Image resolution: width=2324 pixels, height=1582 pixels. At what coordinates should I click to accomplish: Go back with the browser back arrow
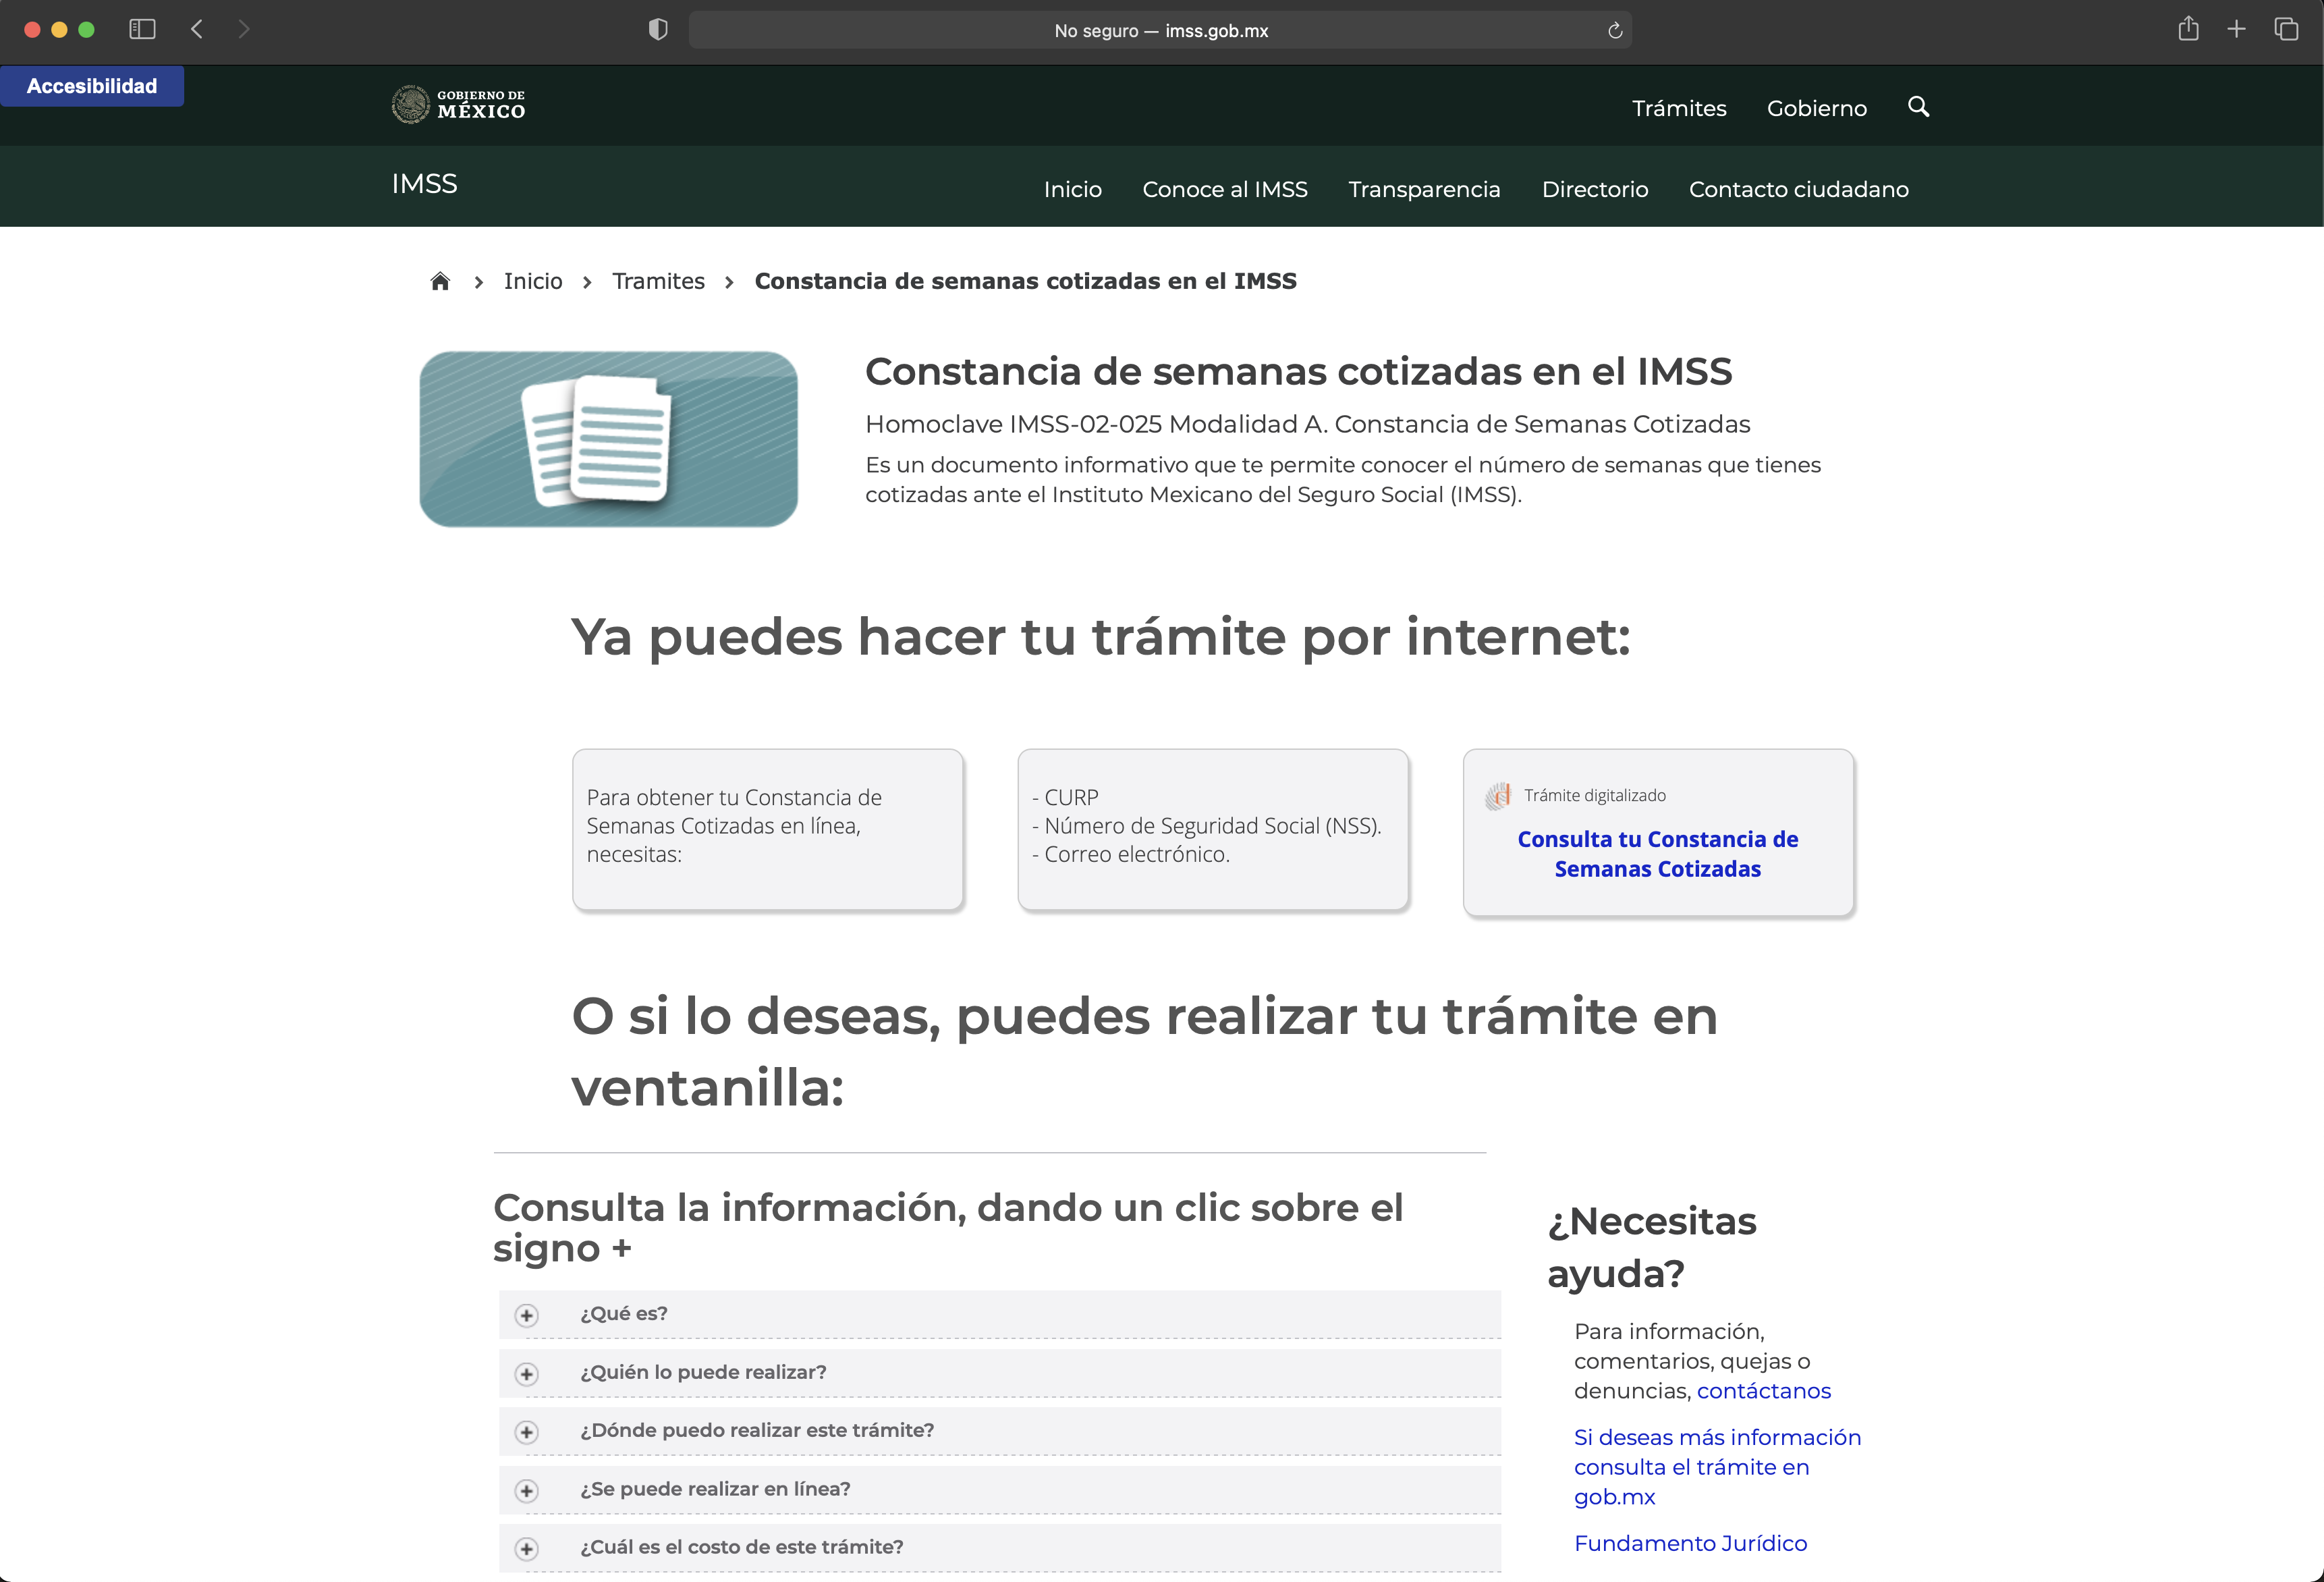click(x=197, y=29)
